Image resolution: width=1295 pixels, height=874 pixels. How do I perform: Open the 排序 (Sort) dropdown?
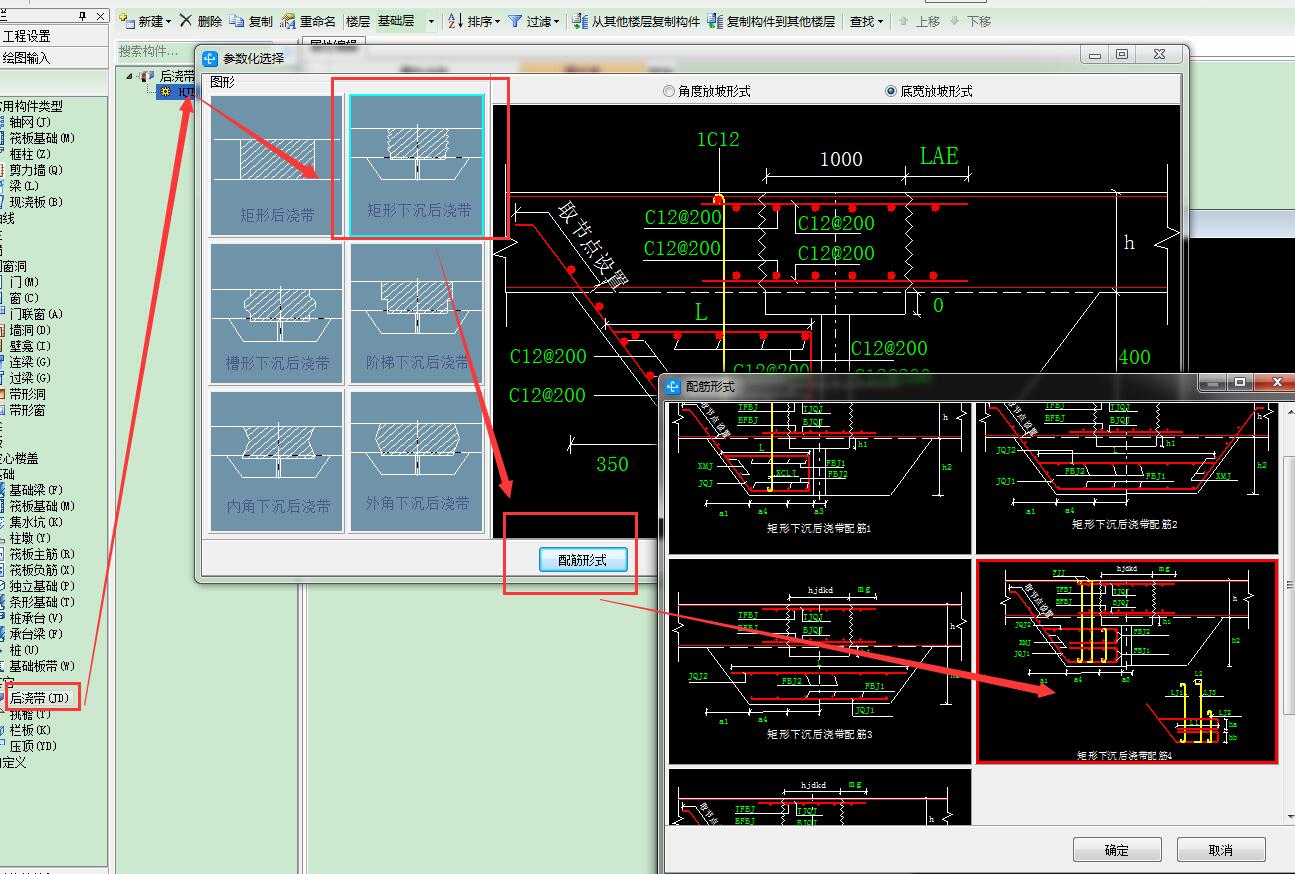pyautogui.click(x=474, y=21)
